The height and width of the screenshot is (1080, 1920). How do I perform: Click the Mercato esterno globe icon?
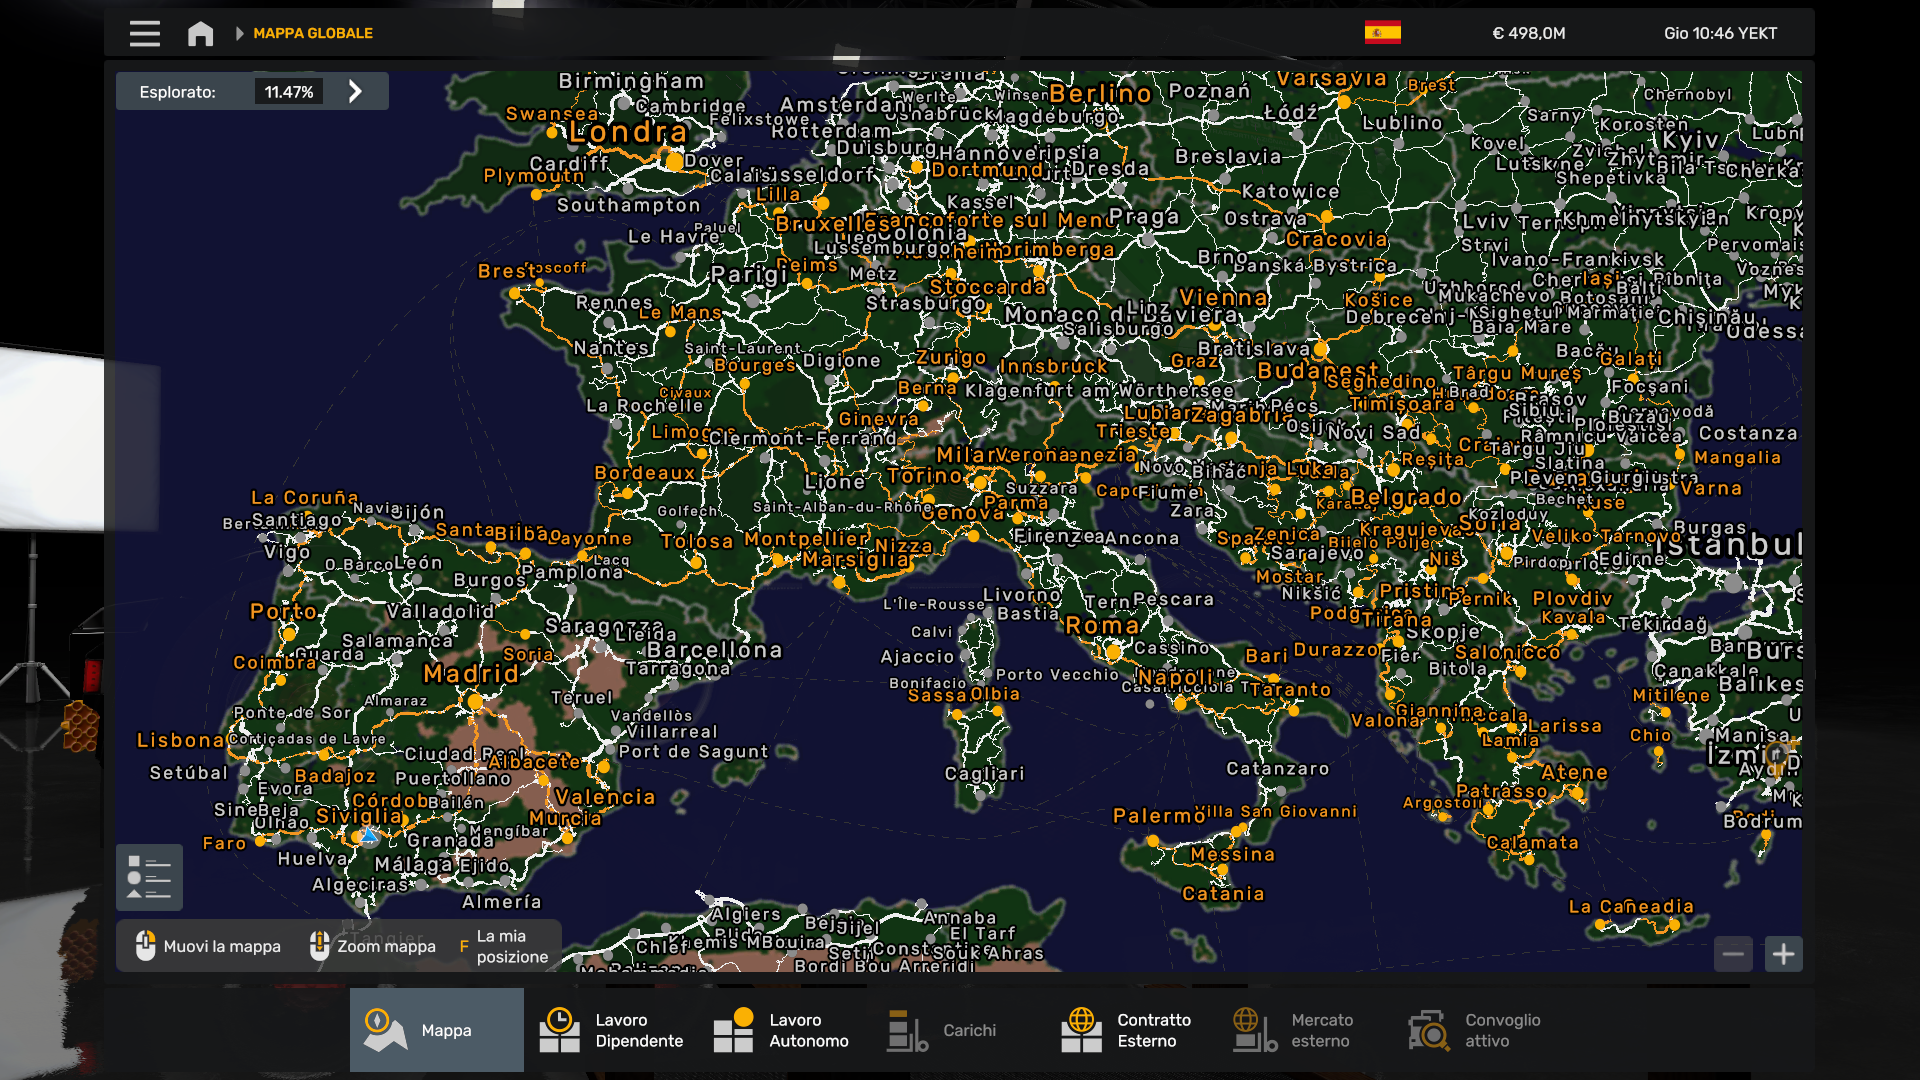coord(1255,1030)
